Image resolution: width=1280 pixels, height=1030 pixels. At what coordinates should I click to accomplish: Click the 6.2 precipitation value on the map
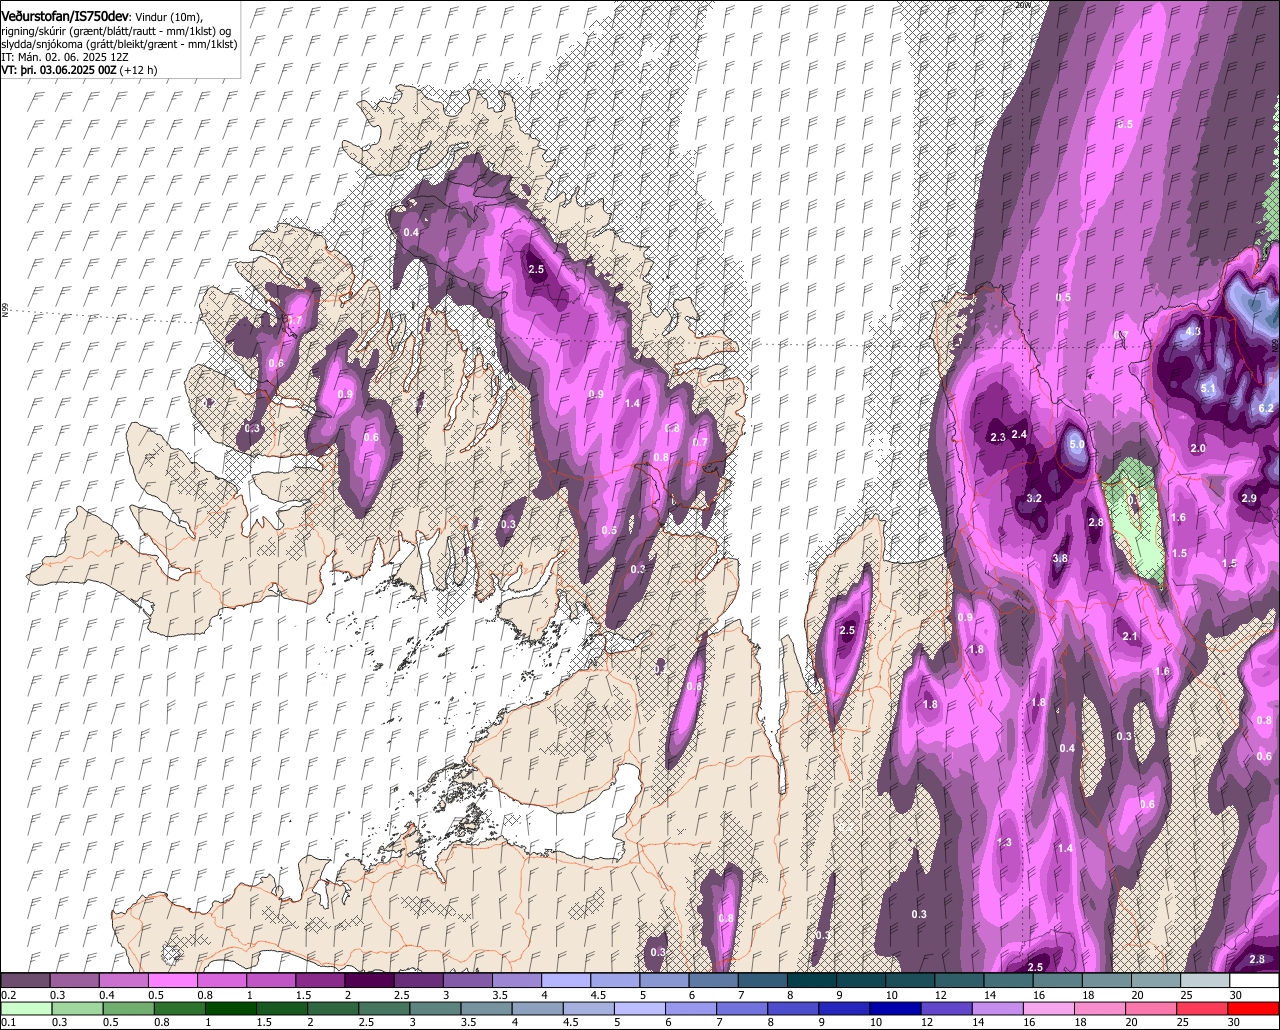pyautogui.click(x=1266, y=408)
